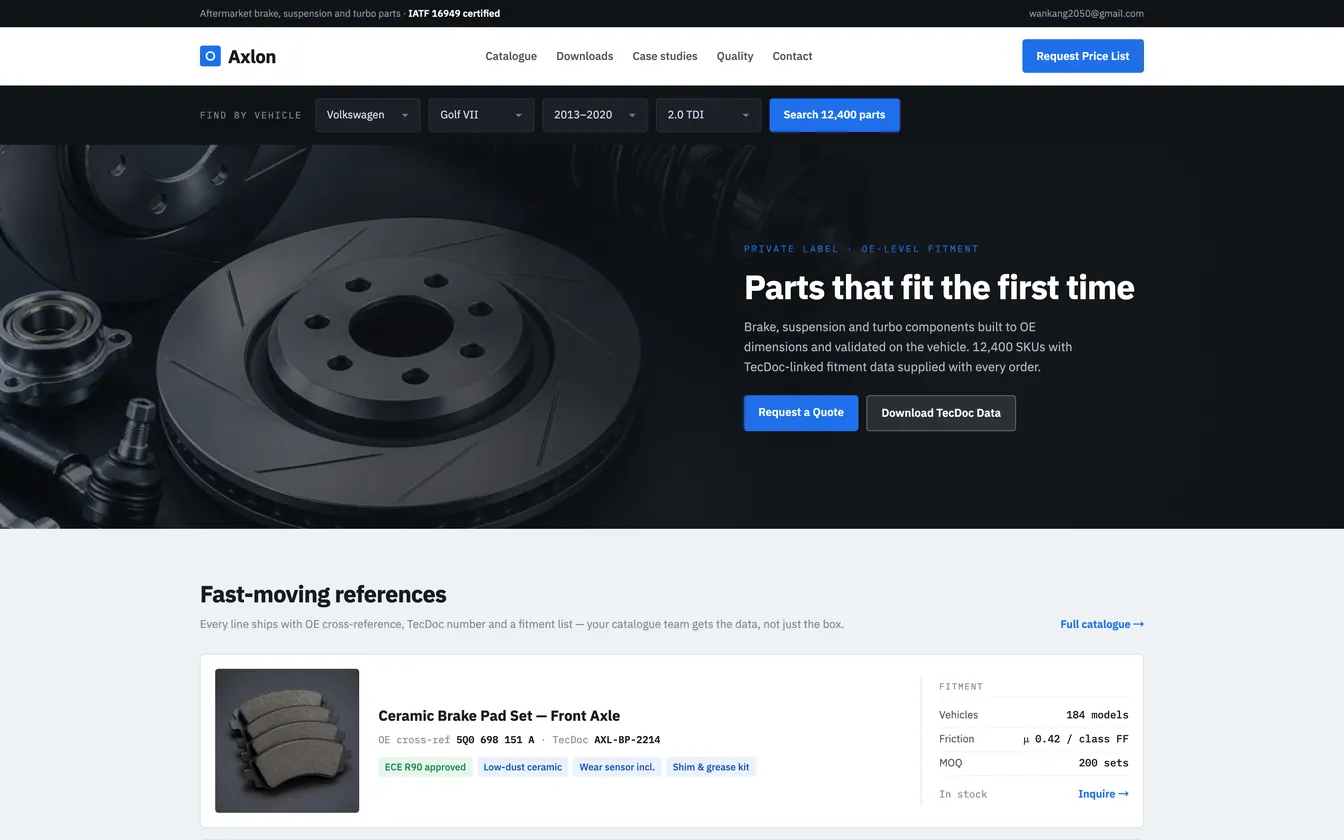
Task: Open the 2013–2020 year dropdown
Action: (x=595, y=115)
